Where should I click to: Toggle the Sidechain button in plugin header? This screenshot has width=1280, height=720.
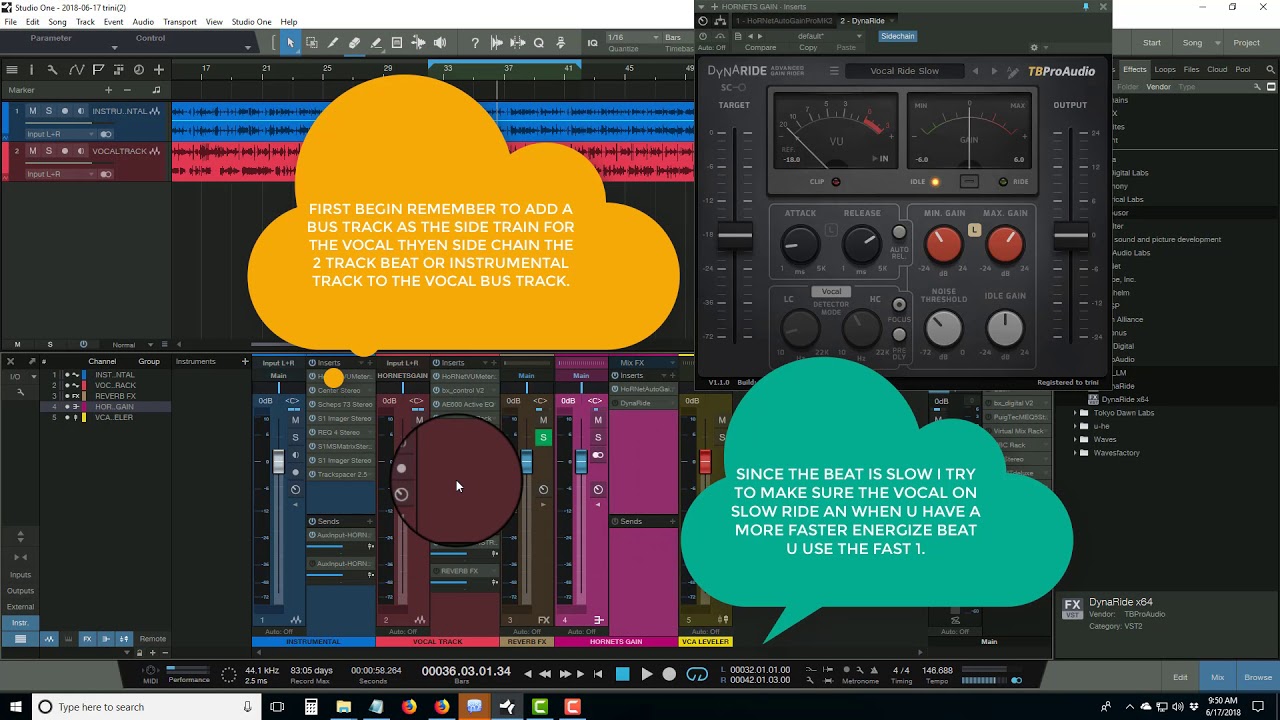(897, 36)
